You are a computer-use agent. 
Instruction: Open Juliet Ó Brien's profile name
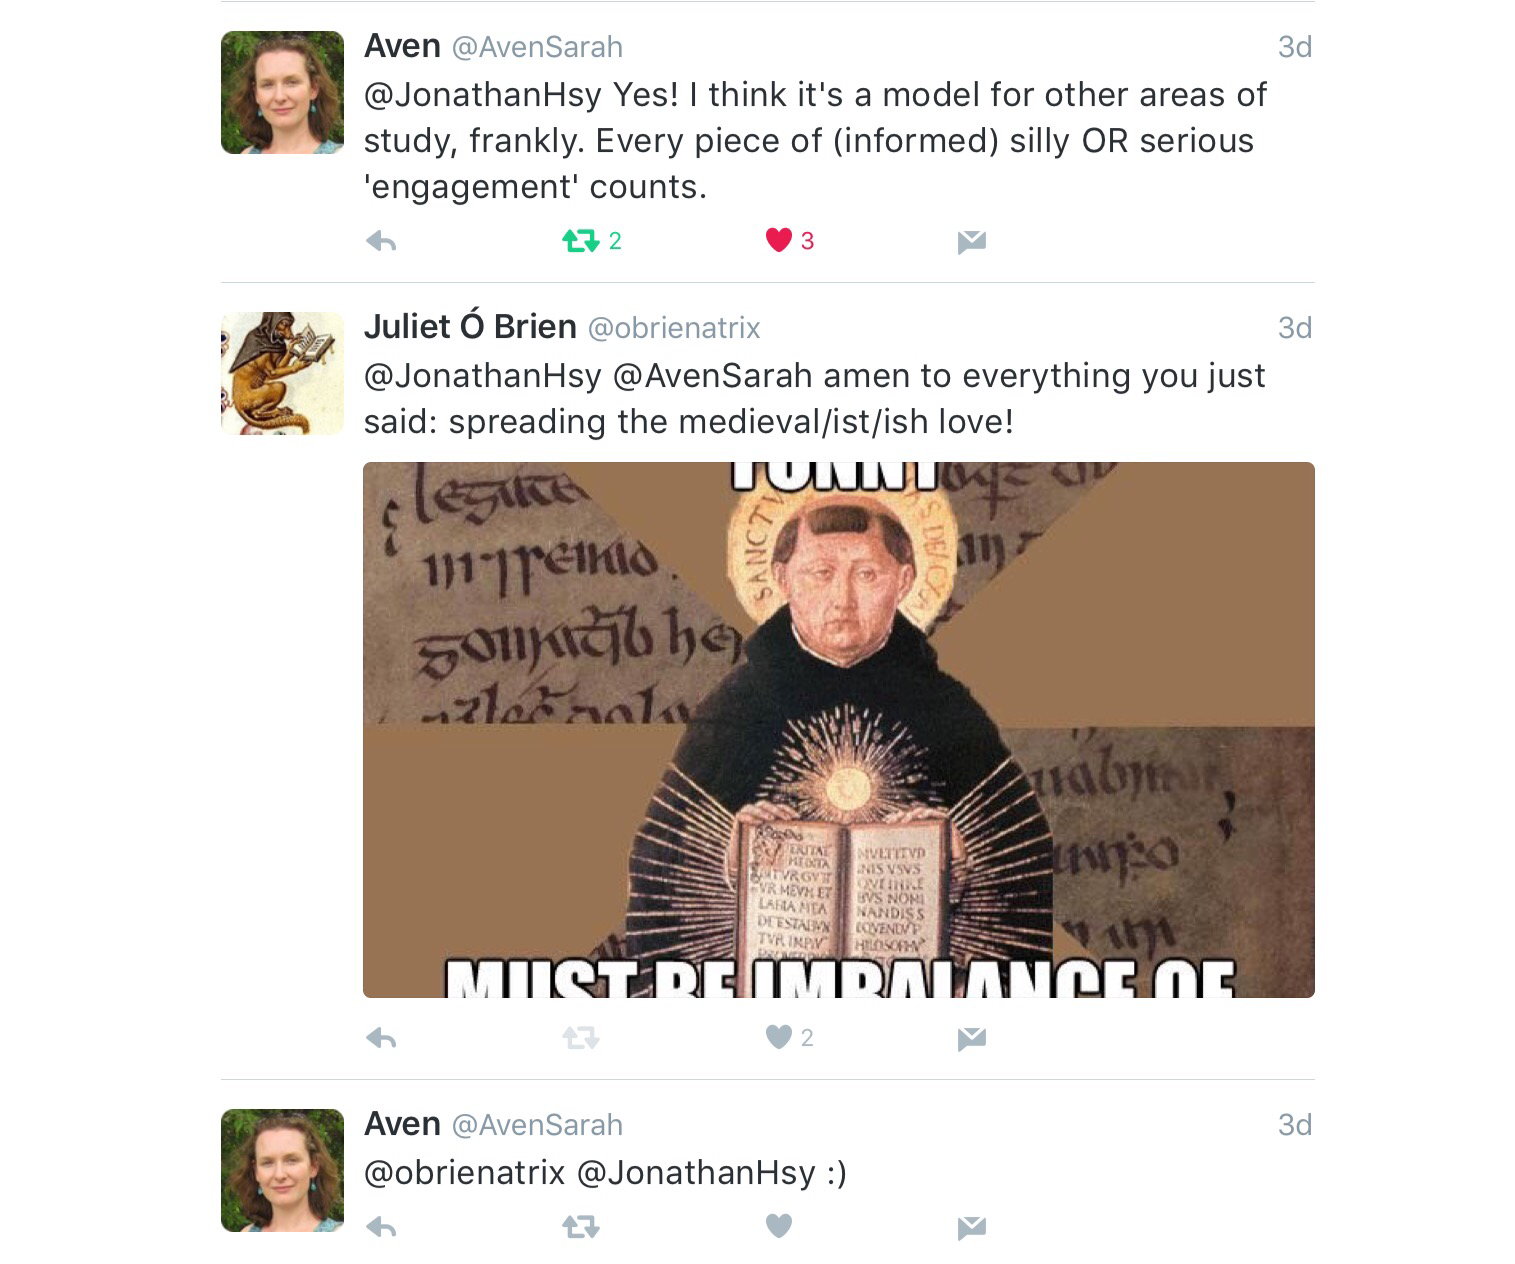(x=470, y=327)
